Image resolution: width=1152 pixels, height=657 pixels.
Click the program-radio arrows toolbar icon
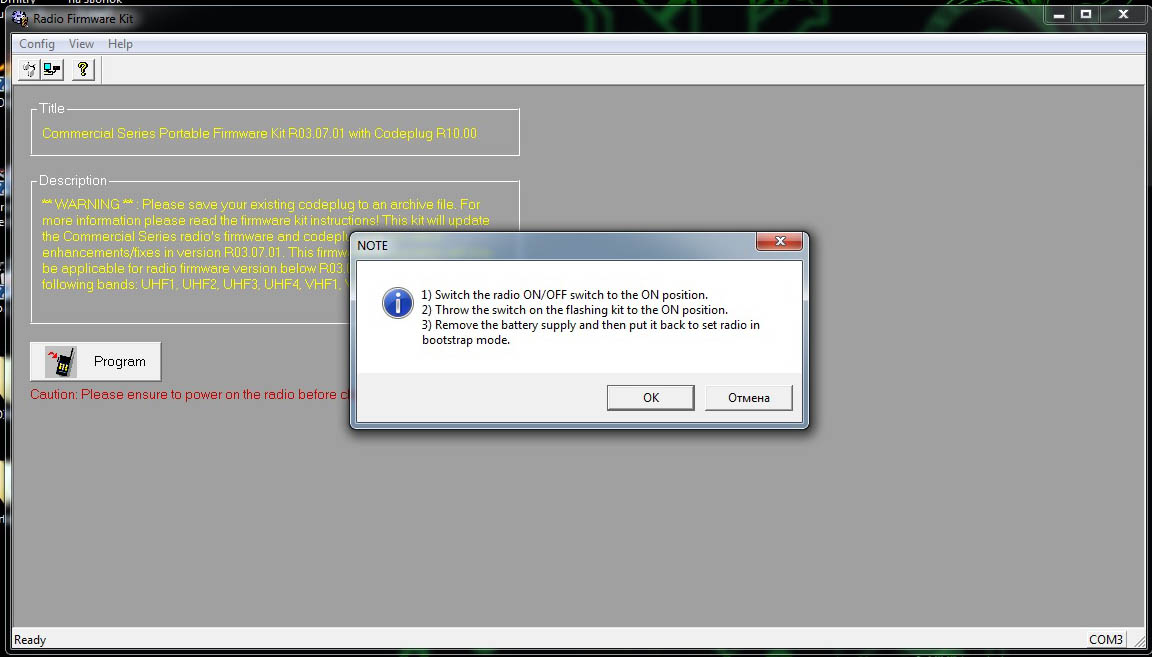(x=29, y=70)
